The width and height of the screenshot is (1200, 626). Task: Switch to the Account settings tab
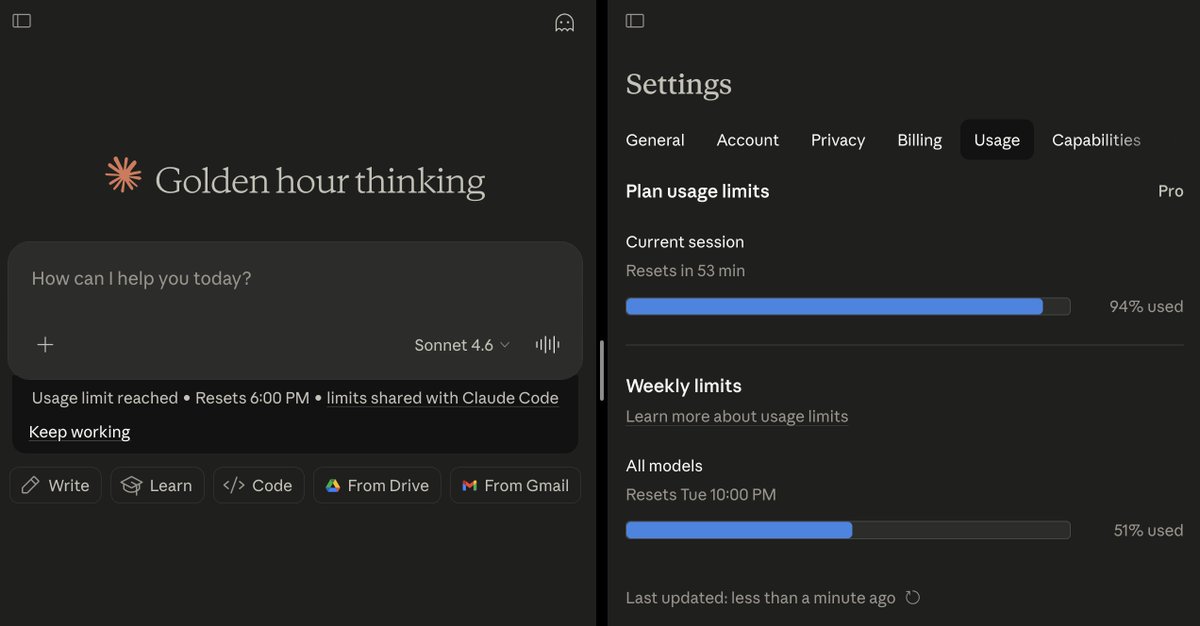[x=748, y=140]
